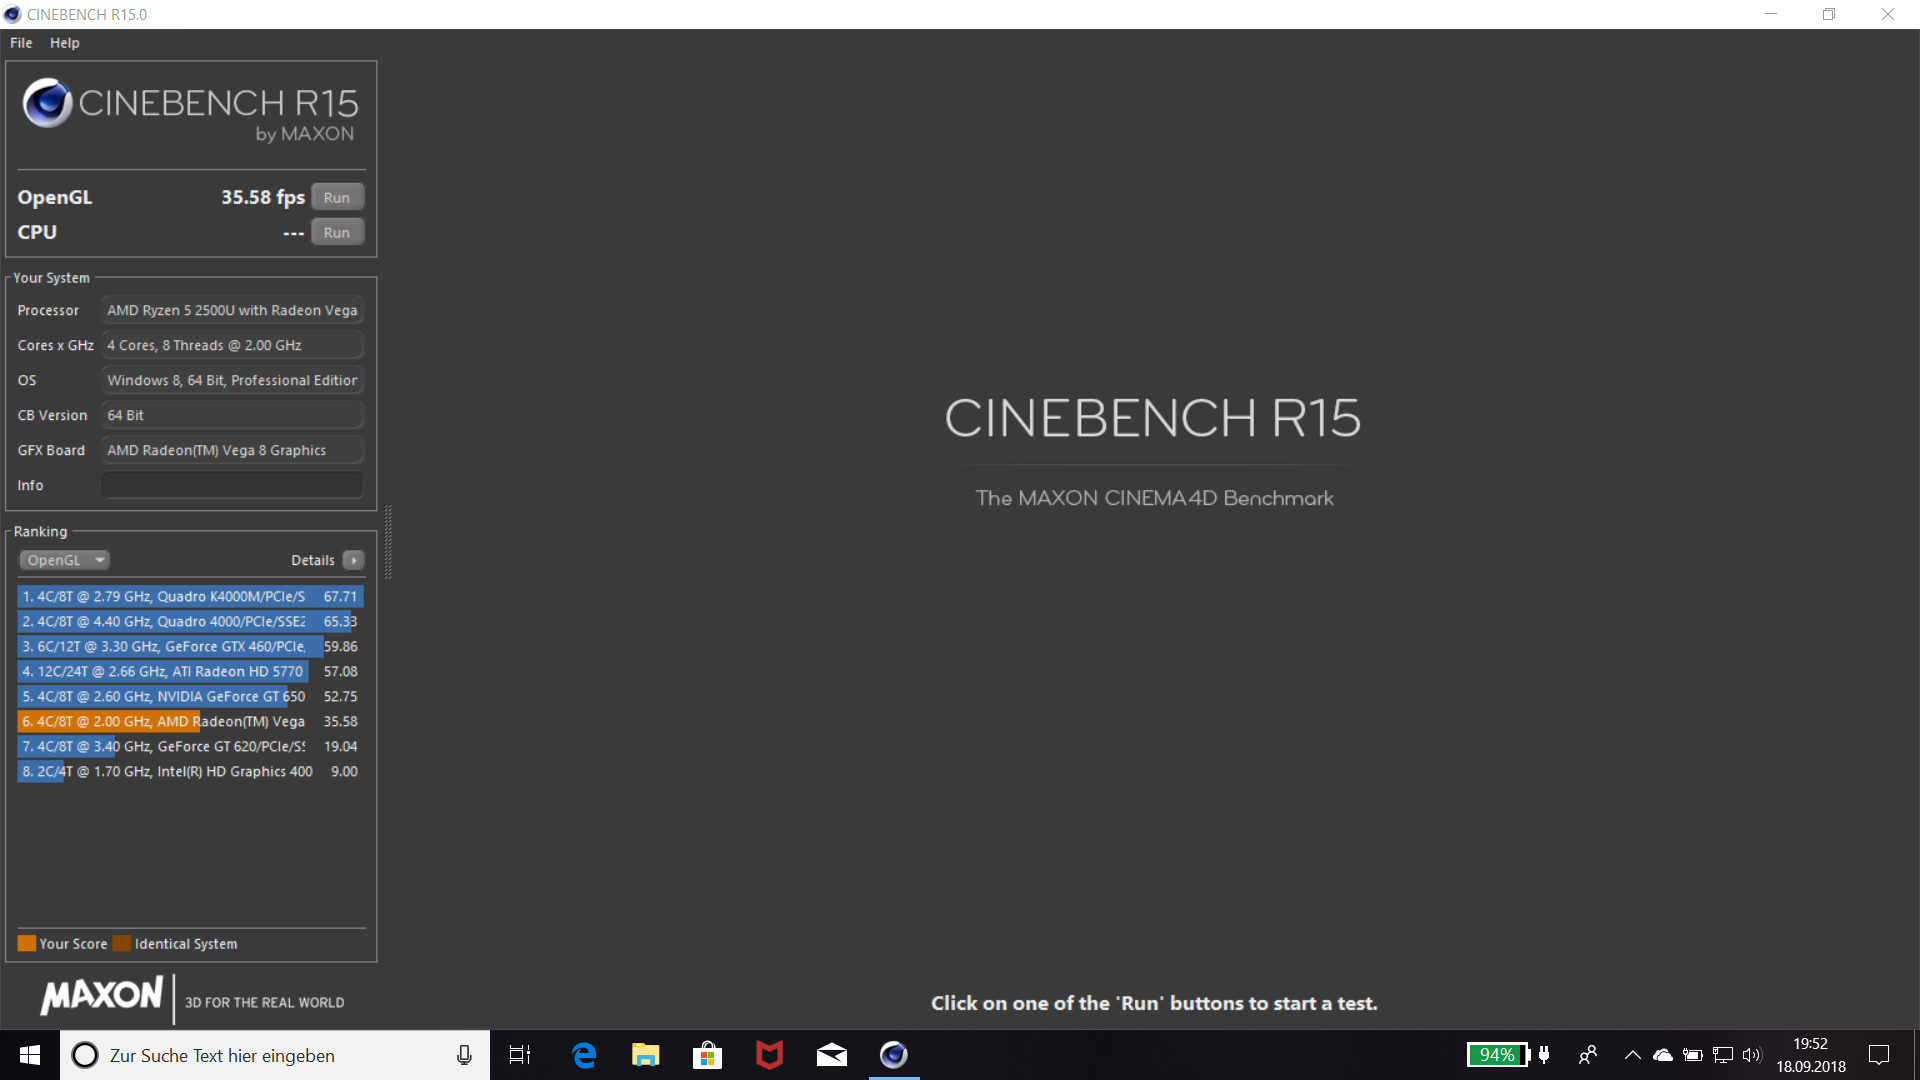
Task: Click the Details arrow expander
Action: click(x=354, y=560)
